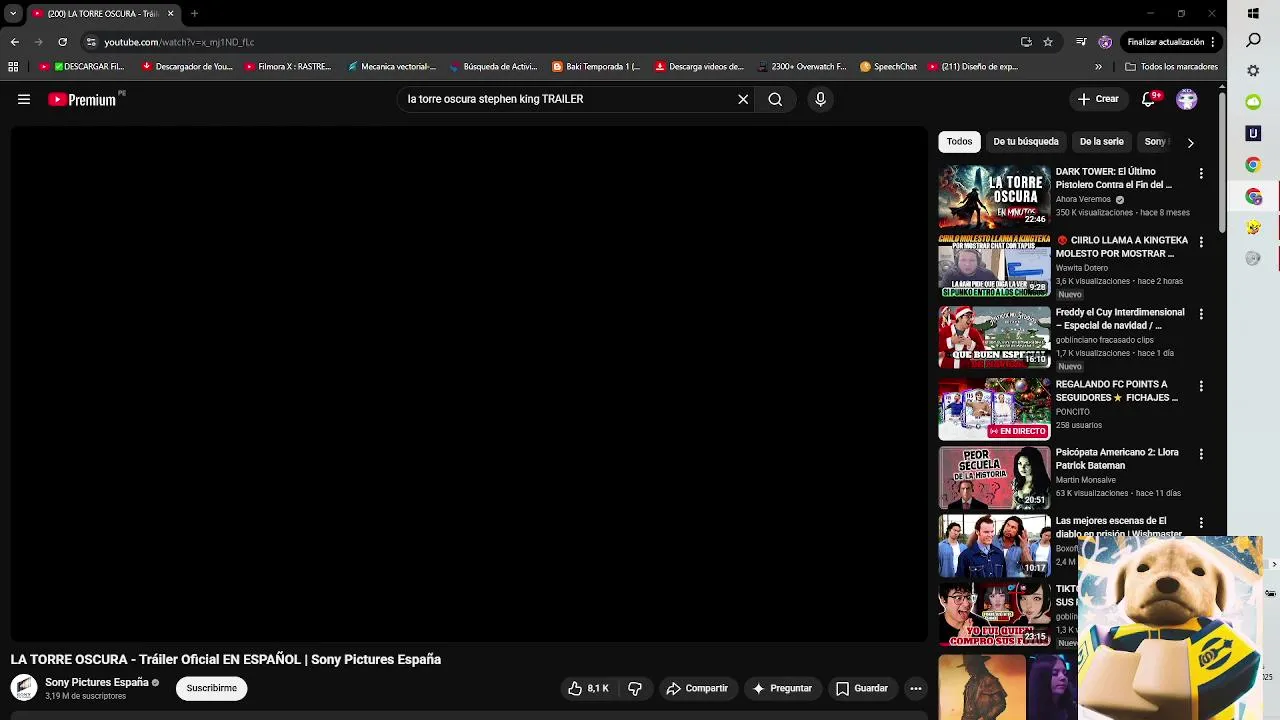1280x720 pixels.
Task: Open Windows Start button
Action: [1253, 13]
